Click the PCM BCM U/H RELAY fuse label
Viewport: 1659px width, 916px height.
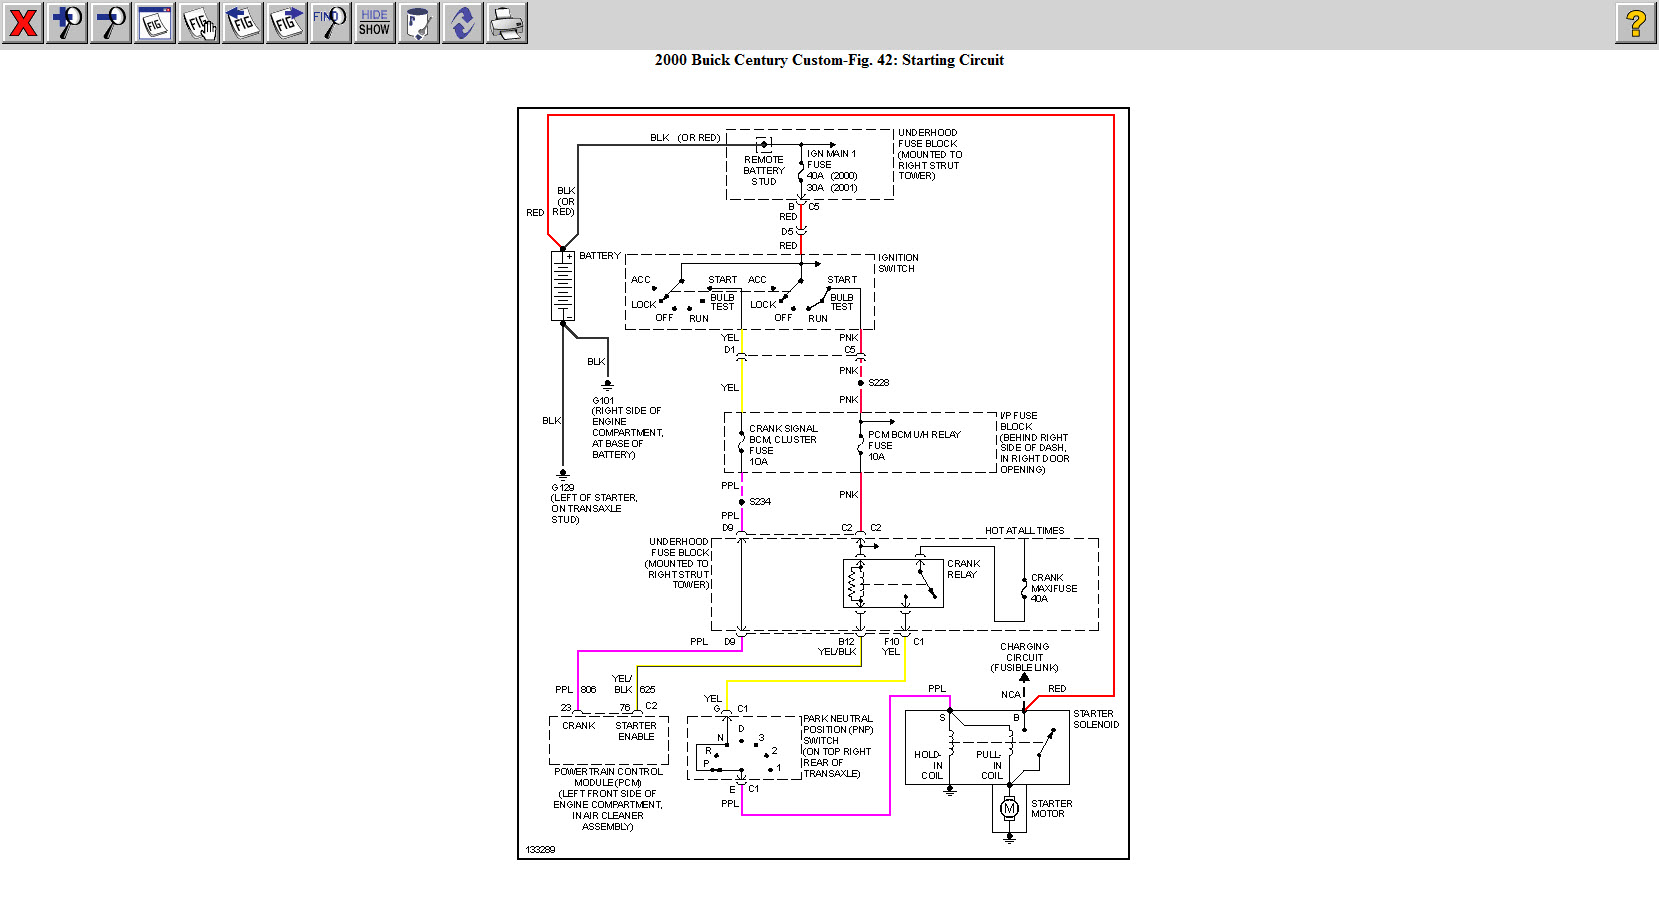[x=914, y=446]
